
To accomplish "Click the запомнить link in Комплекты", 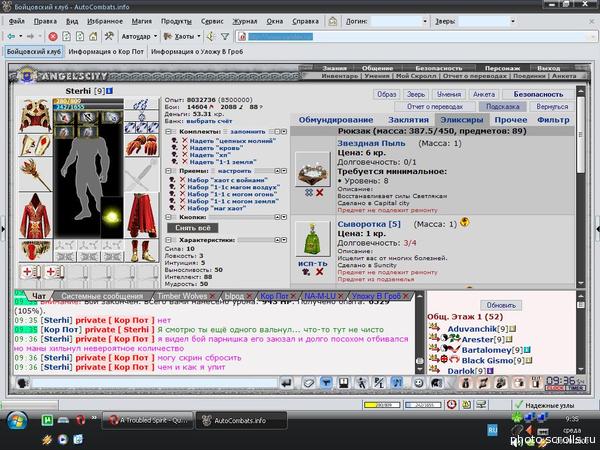I will click(x=248, y=132).
